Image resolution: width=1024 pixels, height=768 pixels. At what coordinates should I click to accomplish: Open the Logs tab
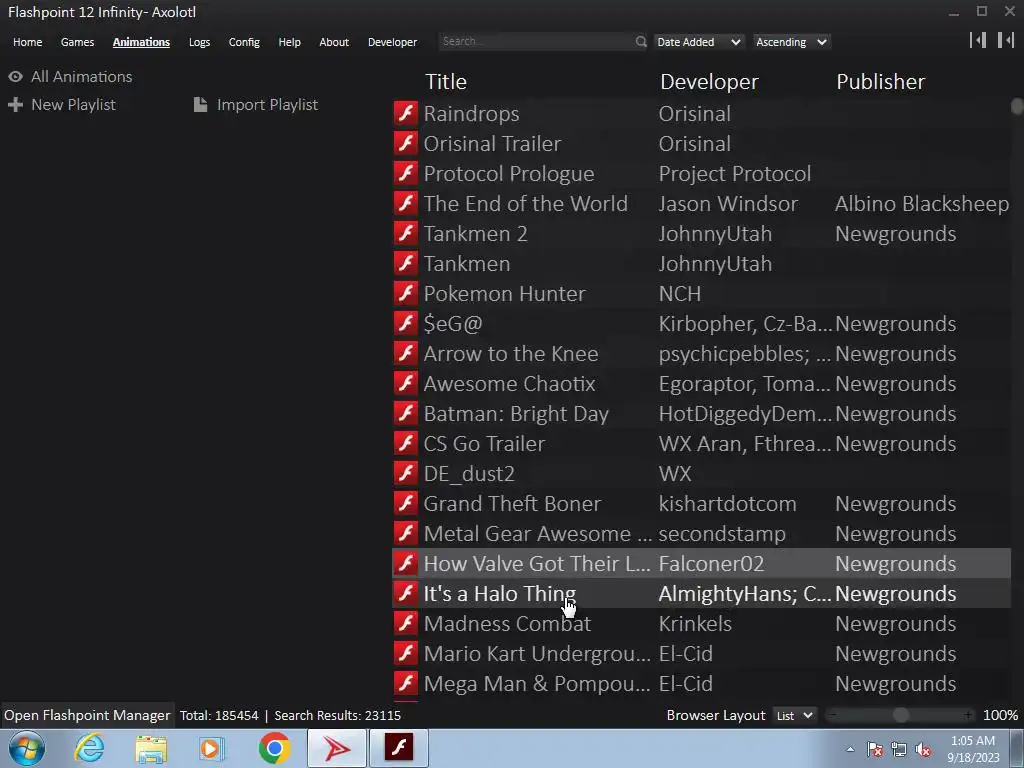tap(199, 42)
